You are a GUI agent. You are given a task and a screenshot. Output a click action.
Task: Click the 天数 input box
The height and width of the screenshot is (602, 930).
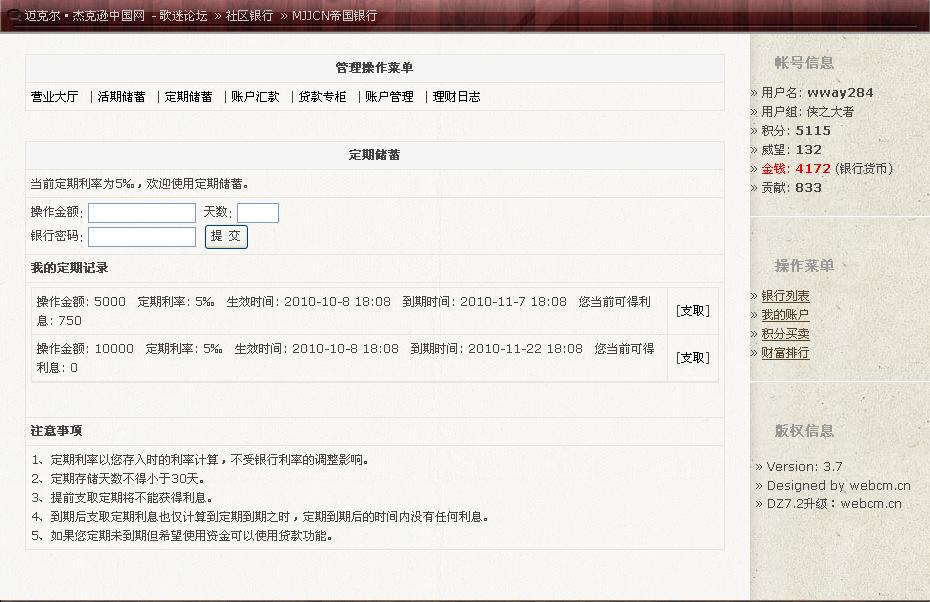[257, 213]
